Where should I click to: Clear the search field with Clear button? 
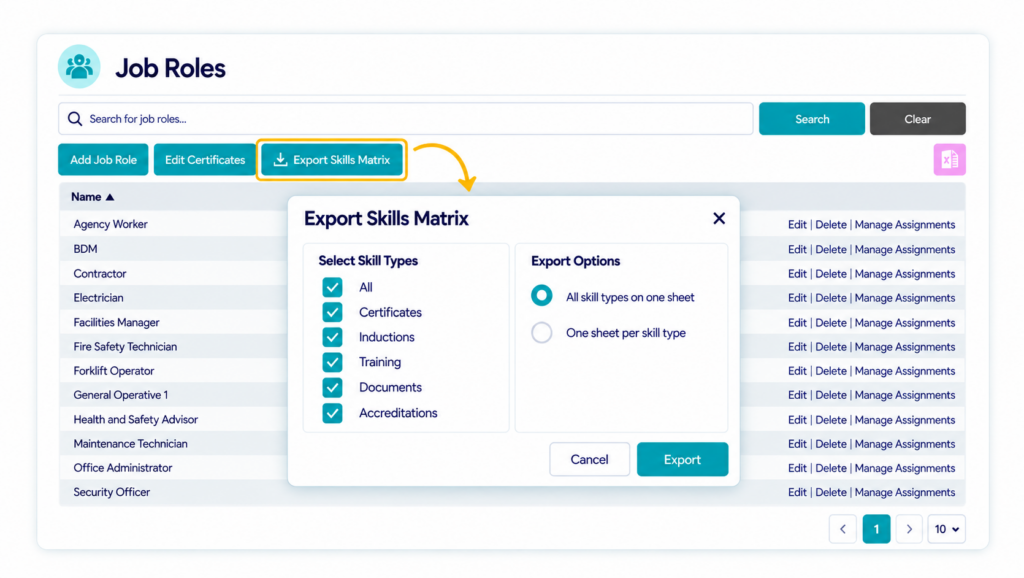coord(918,119)
